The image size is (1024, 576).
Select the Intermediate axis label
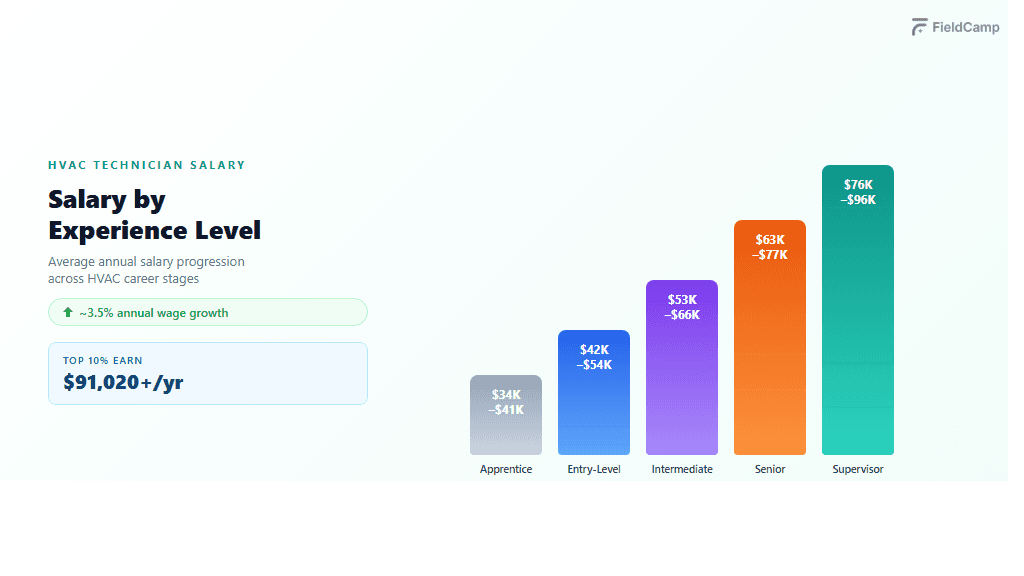click(x=682, y=470)
